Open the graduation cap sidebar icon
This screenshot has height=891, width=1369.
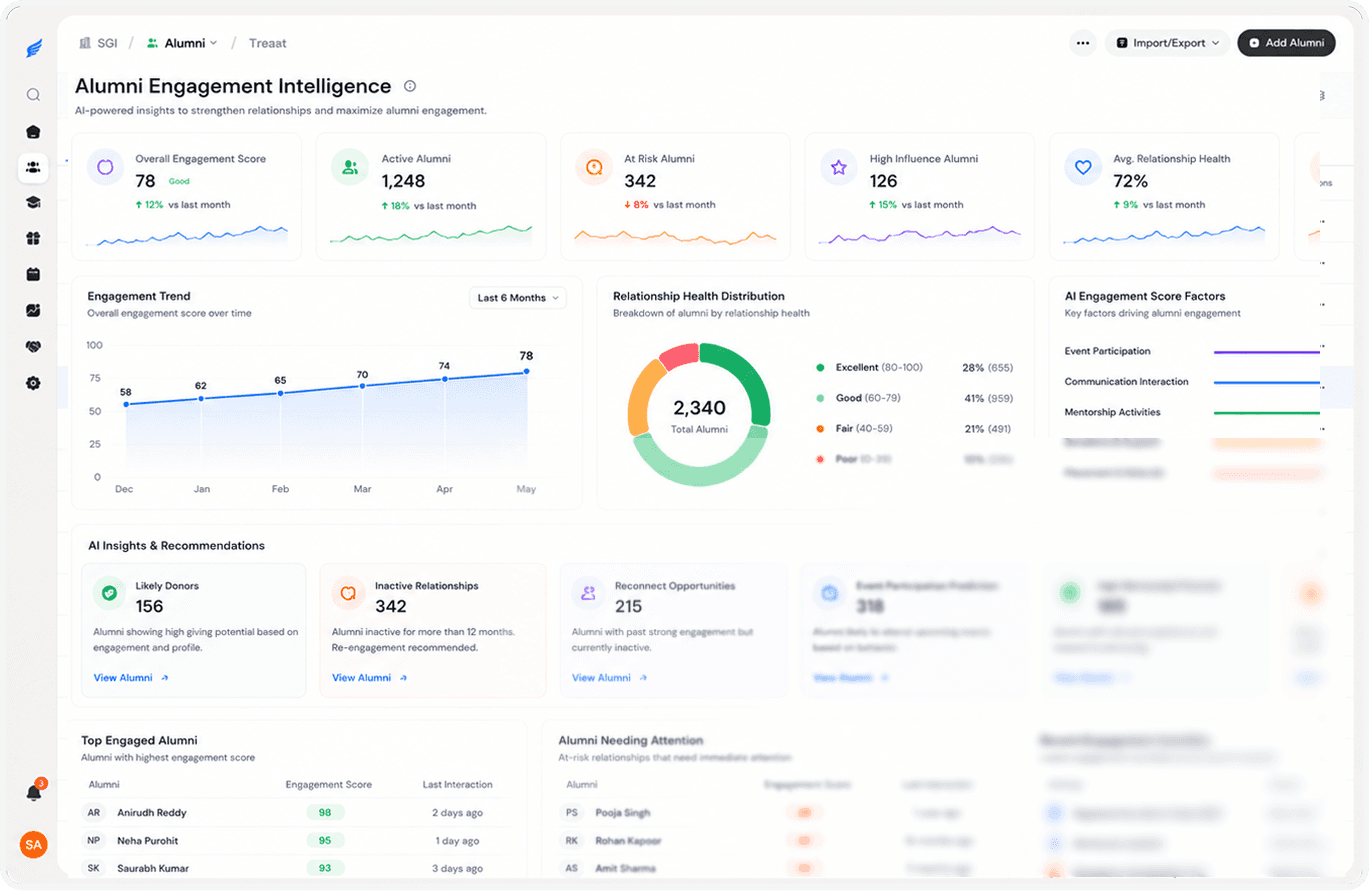[x=33, y=203]
